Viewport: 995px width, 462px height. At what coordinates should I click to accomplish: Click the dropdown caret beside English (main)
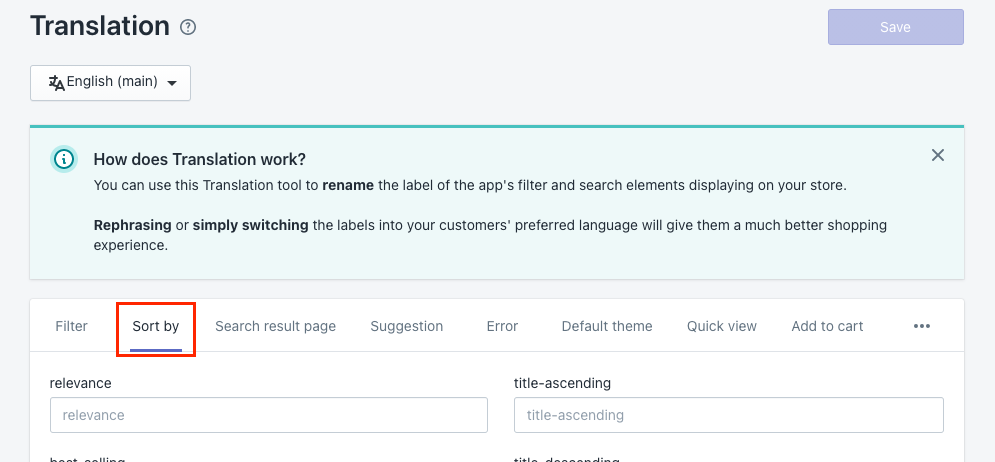tap(172, 84)
